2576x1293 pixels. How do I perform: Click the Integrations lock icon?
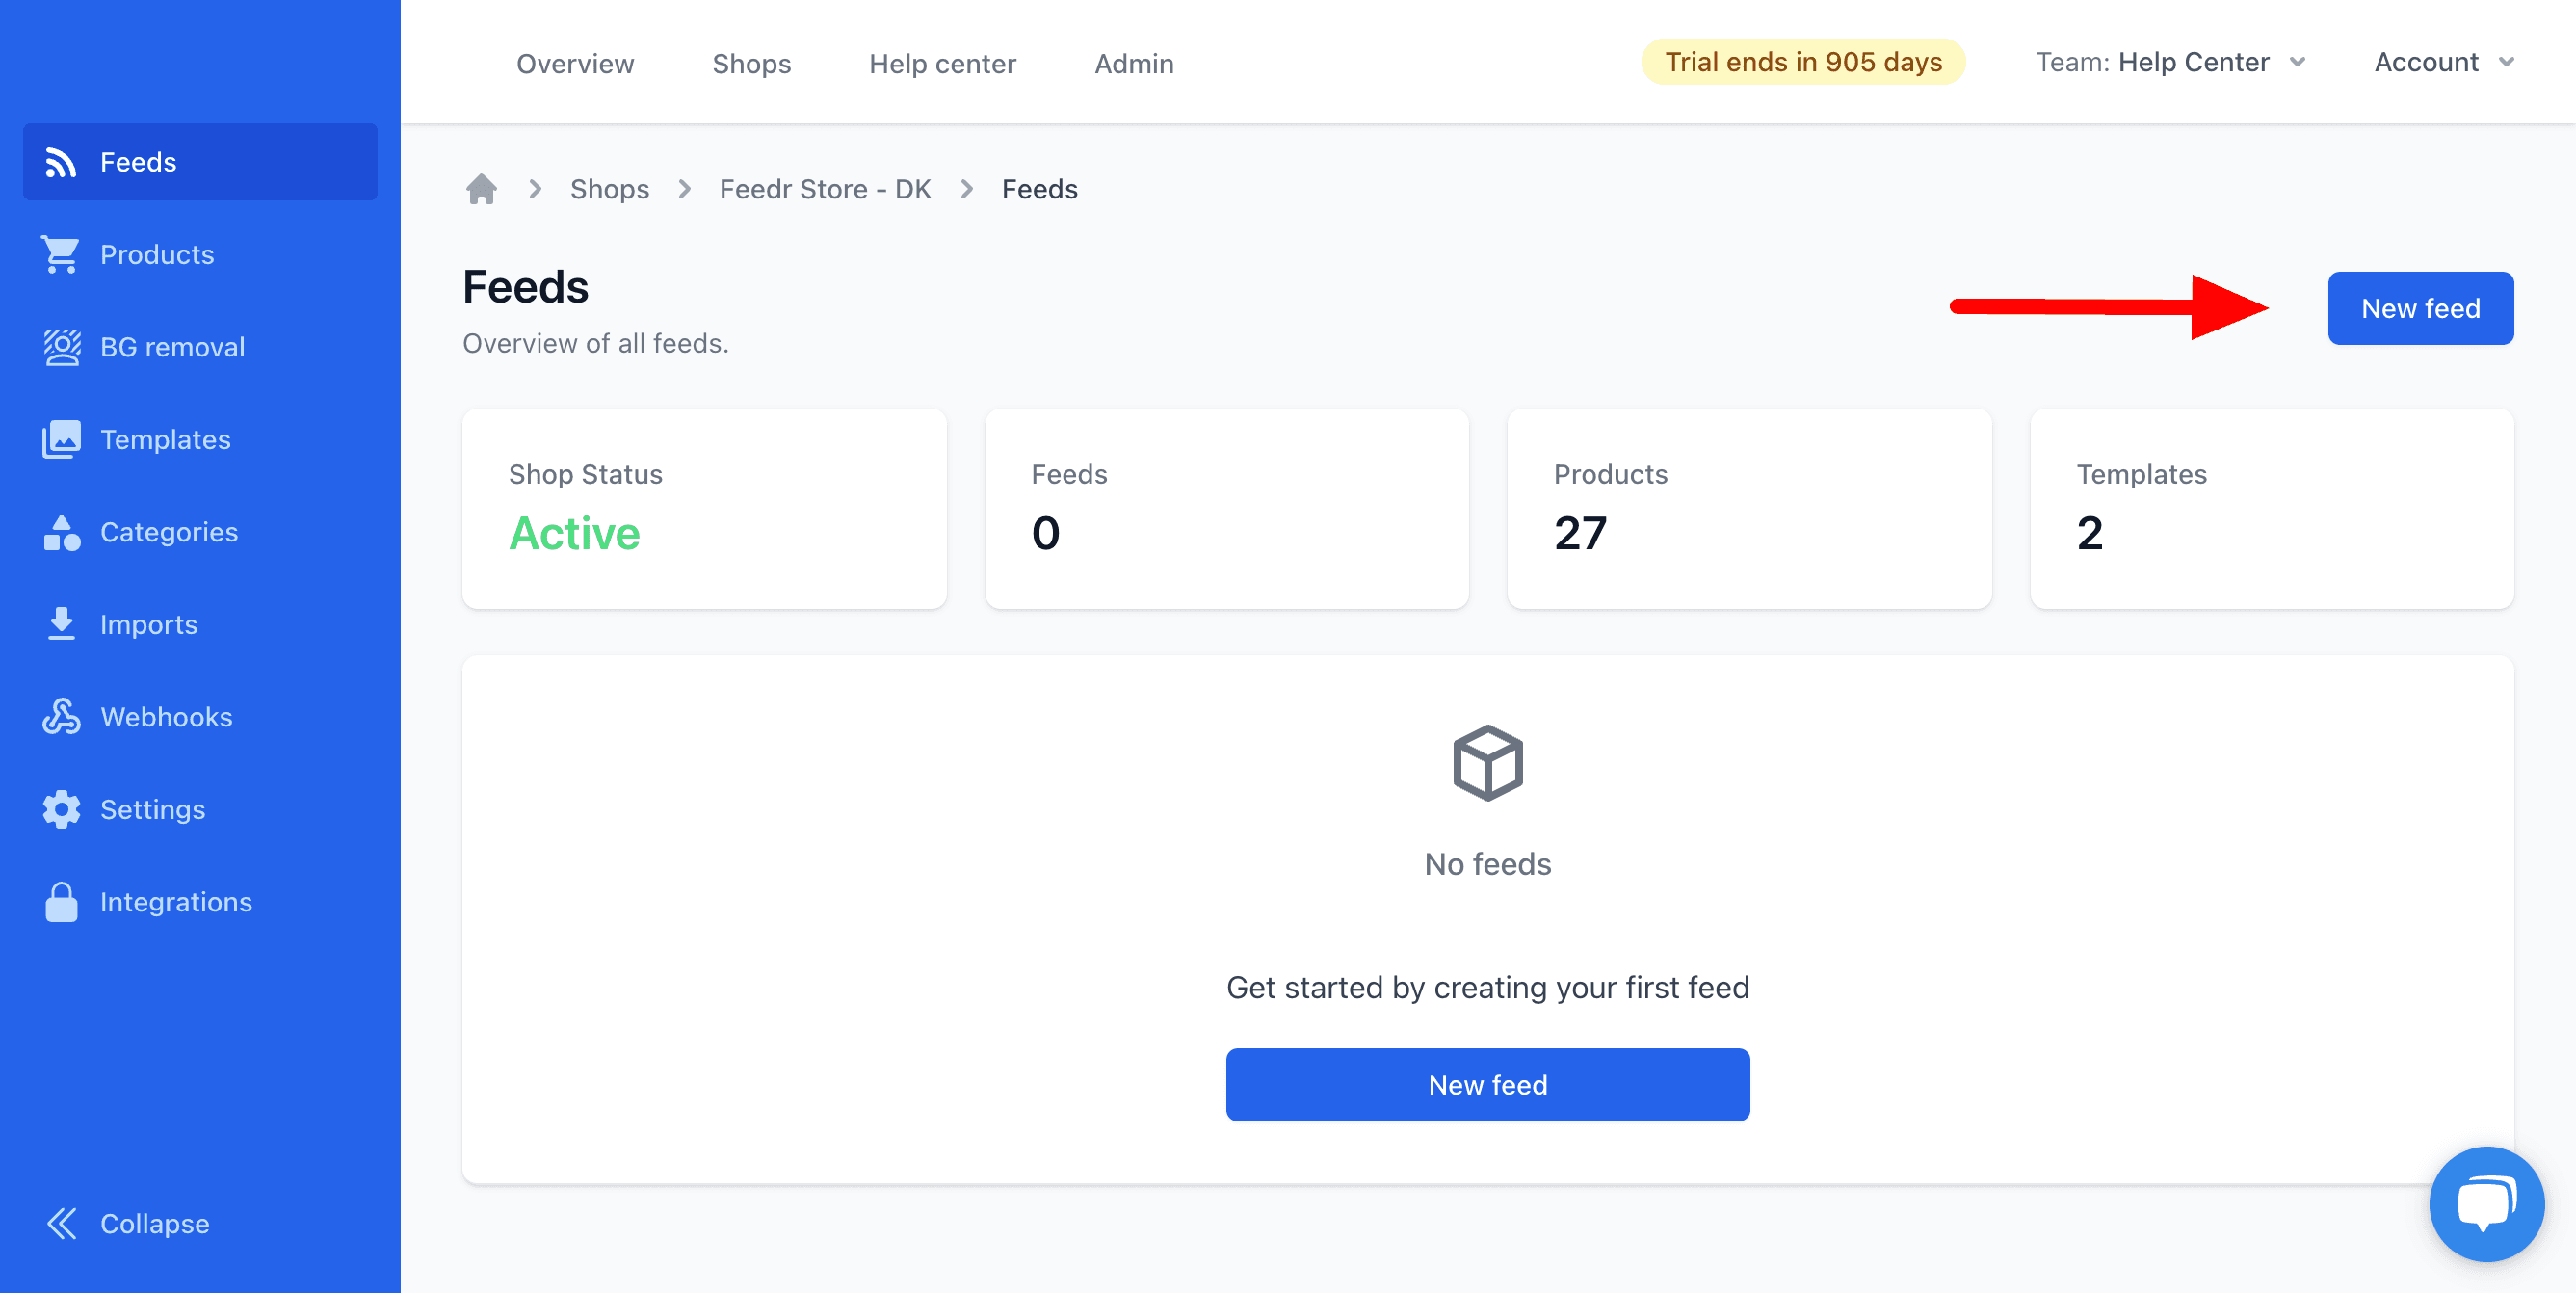61,902
